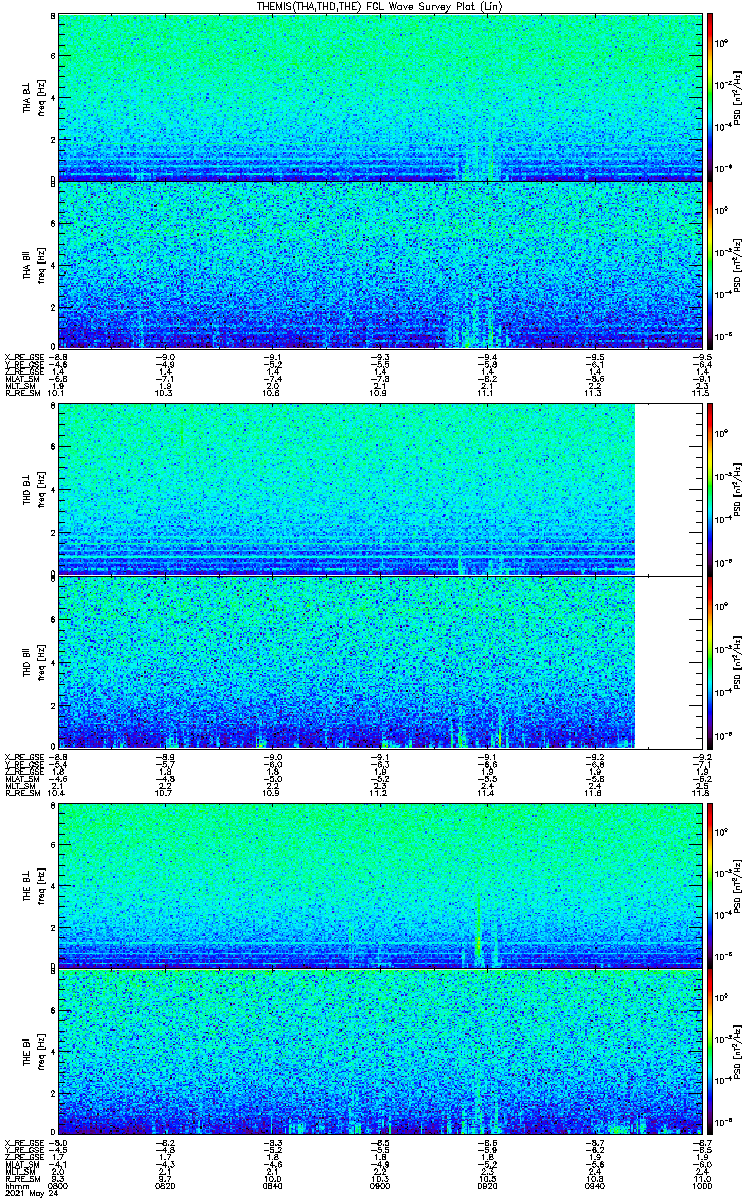
Task: Click the 'THA B∥ freq [Hz]' axis label
Action: coord(33,265)
